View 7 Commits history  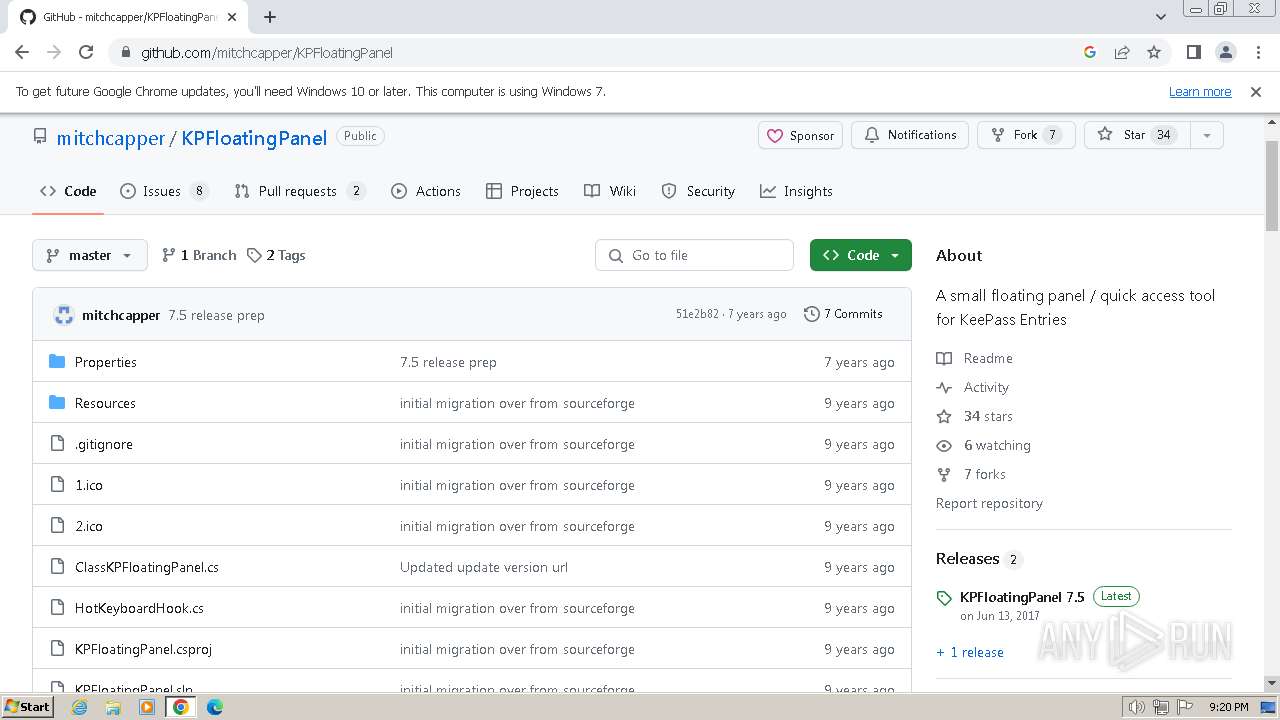(x=843, y=314)
